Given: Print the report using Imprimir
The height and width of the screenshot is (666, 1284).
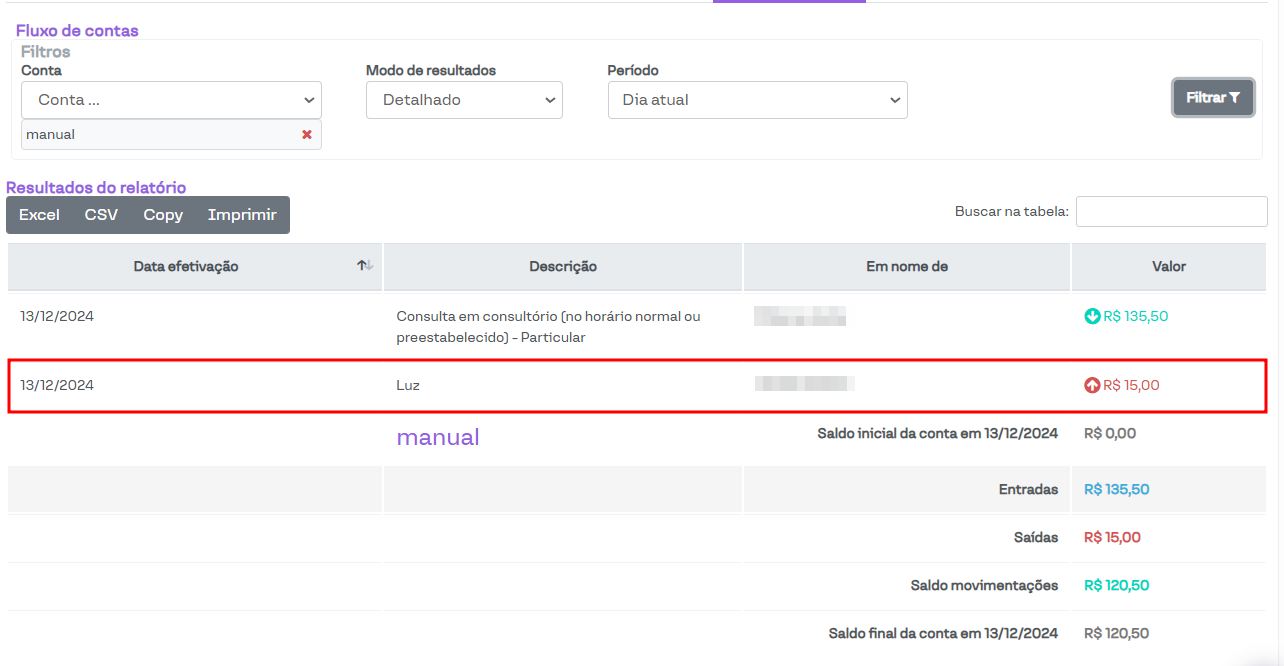Looking at the screenshot, I should click(242, 215).
